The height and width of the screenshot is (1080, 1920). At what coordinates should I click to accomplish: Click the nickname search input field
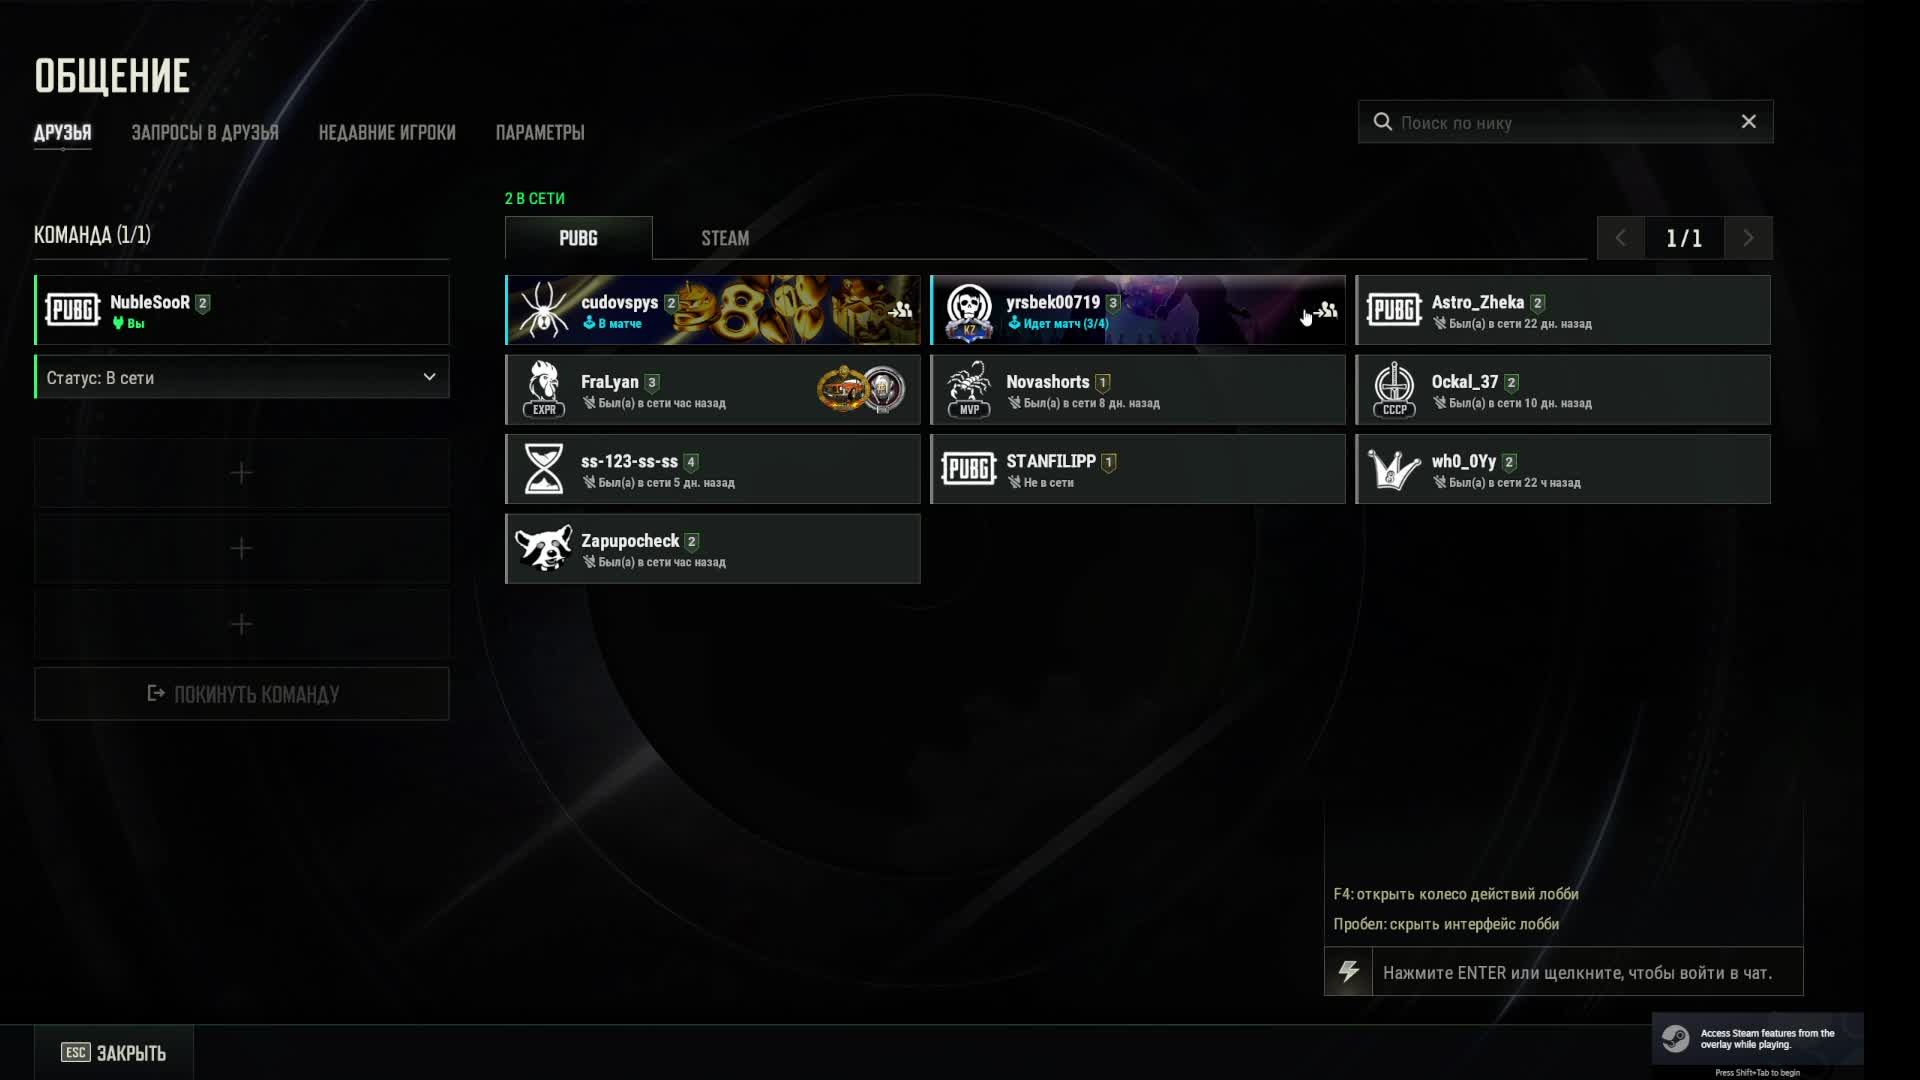(1565, 122)
